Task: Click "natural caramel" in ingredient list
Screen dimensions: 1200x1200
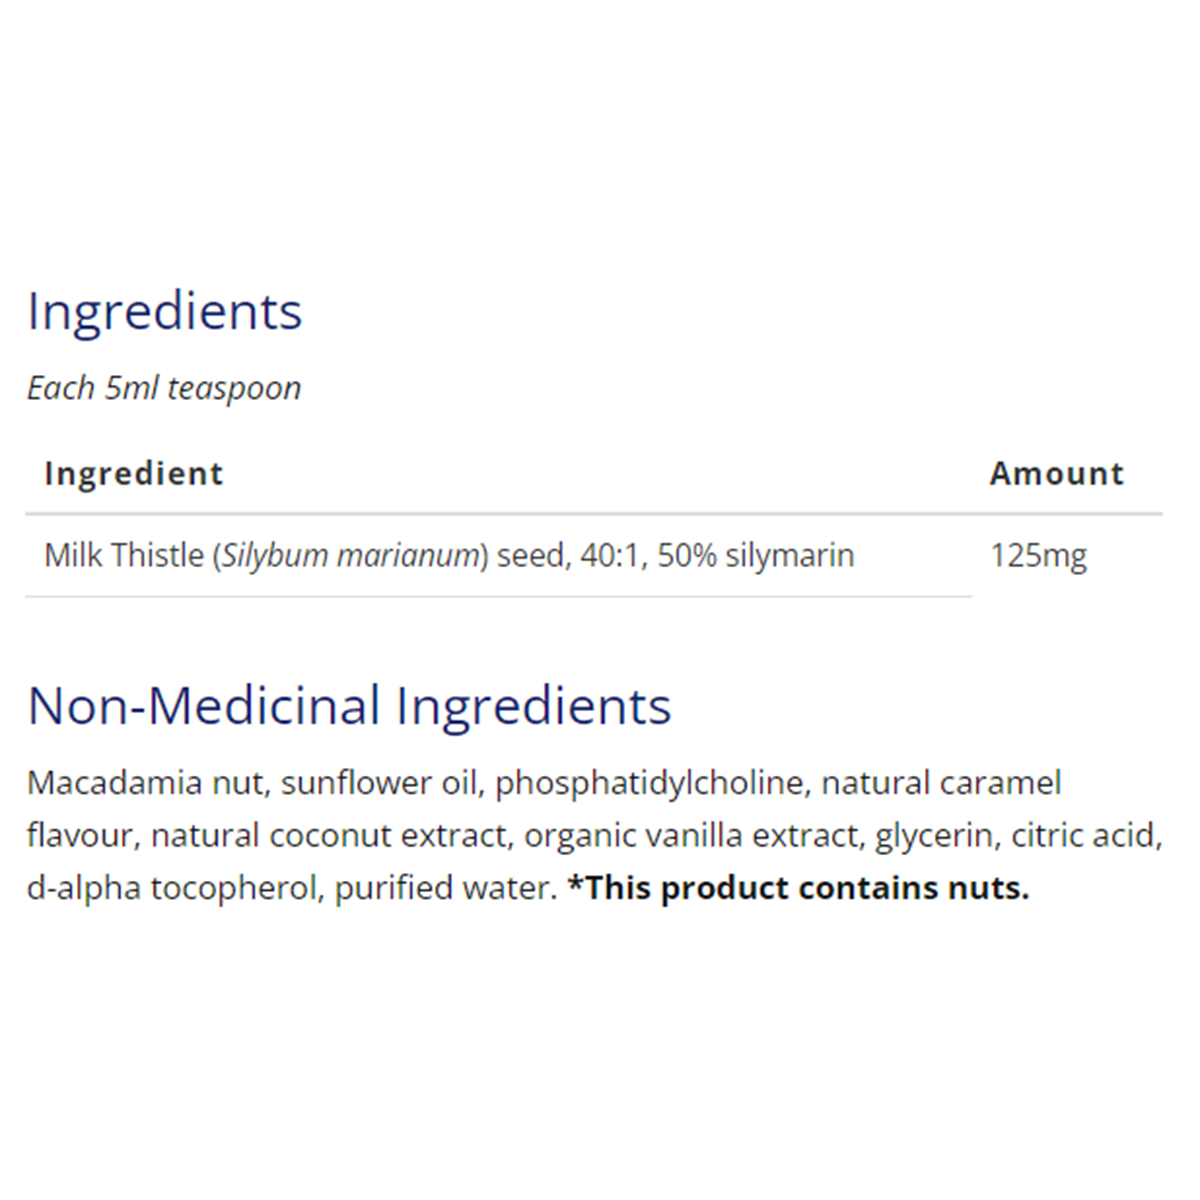Action: [941, 782]
